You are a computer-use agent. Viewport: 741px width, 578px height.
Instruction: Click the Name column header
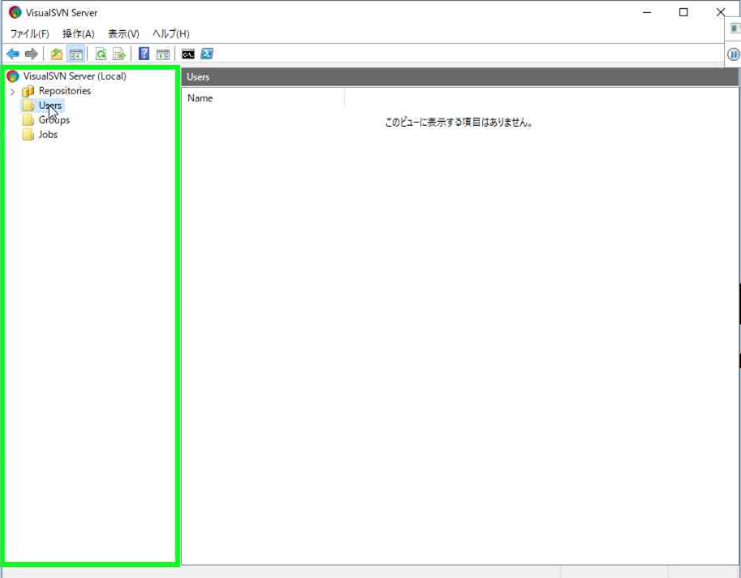[x=263, y=98]
